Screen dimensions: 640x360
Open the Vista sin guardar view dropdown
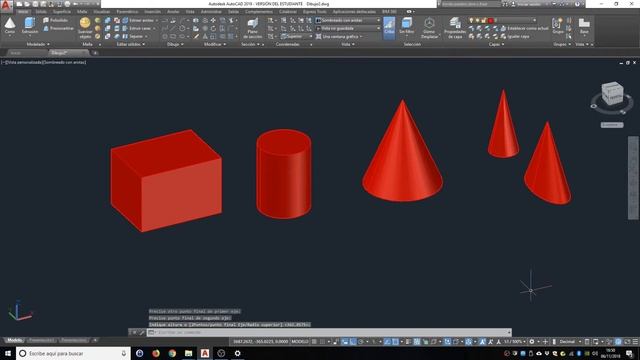click(x=348, y=28)
